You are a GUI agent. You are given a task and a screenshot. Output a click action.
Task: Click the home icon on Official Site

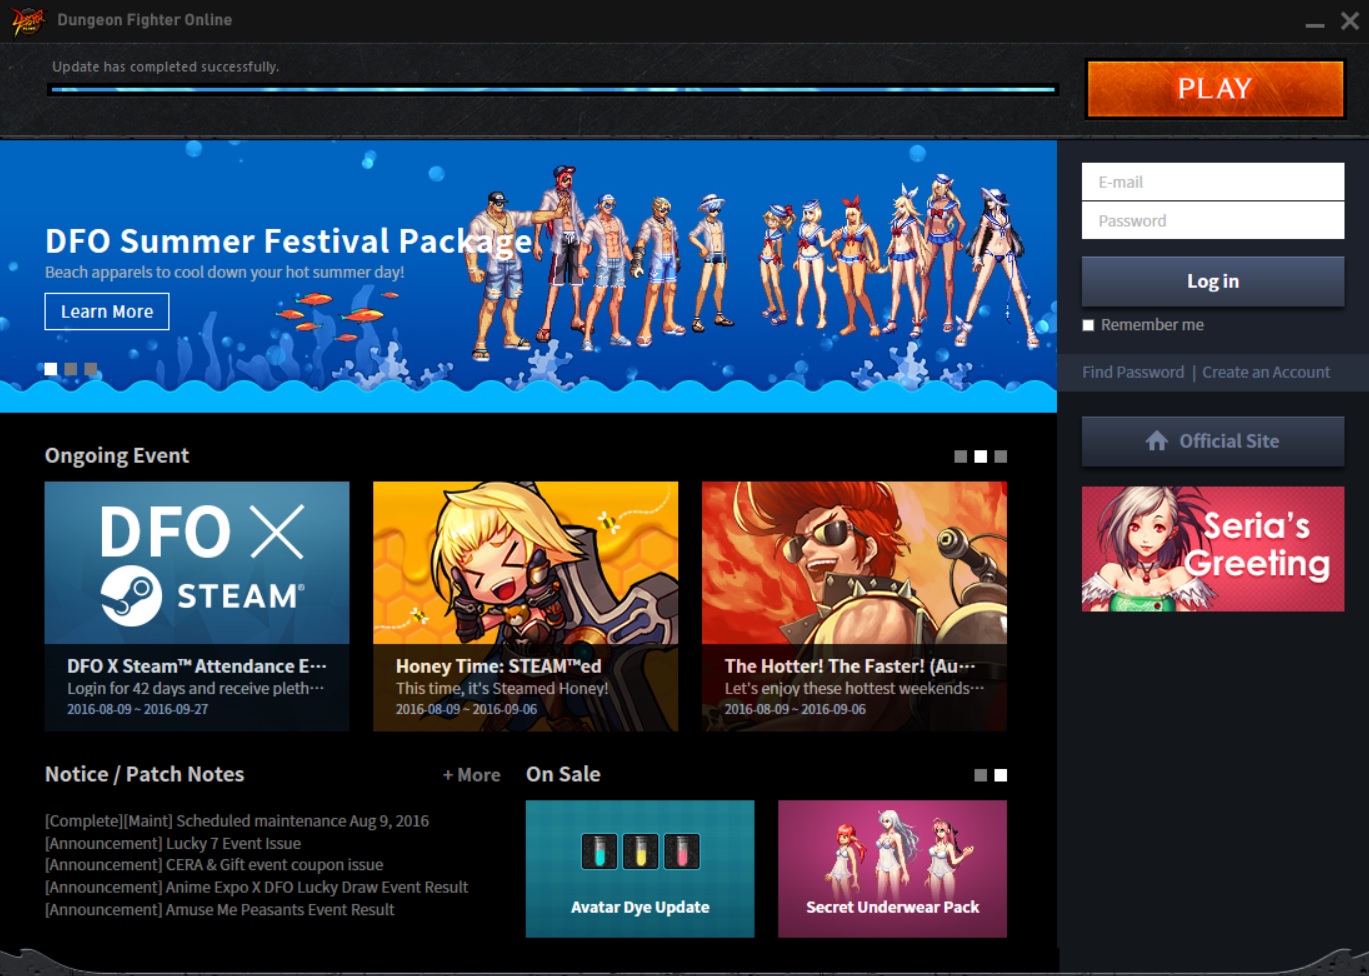[x=1157, y=441]
